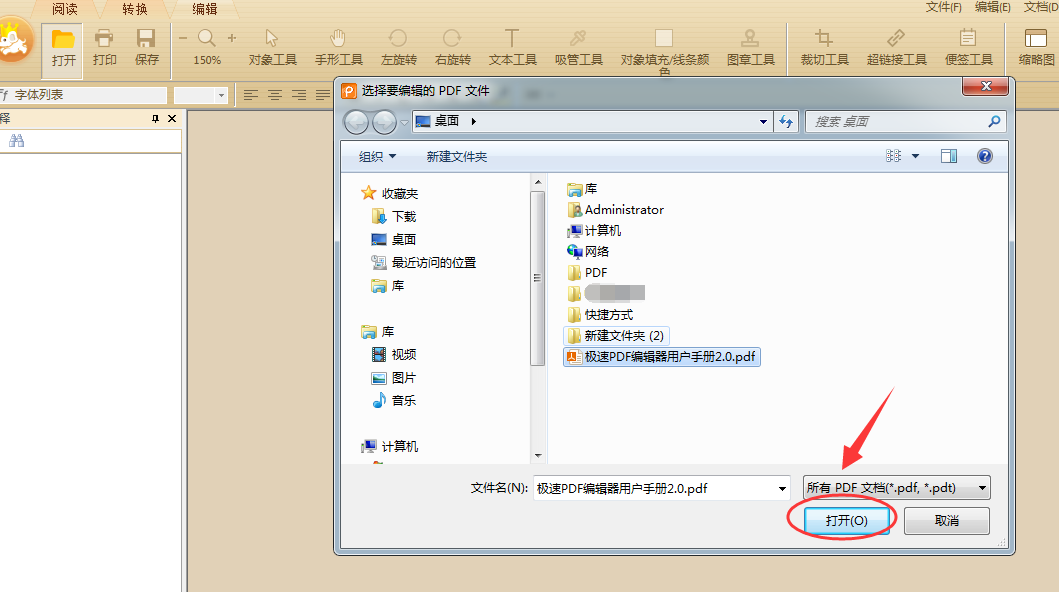
Task: Zoom in with the plus icon
Action: click(x=232, y=38)
